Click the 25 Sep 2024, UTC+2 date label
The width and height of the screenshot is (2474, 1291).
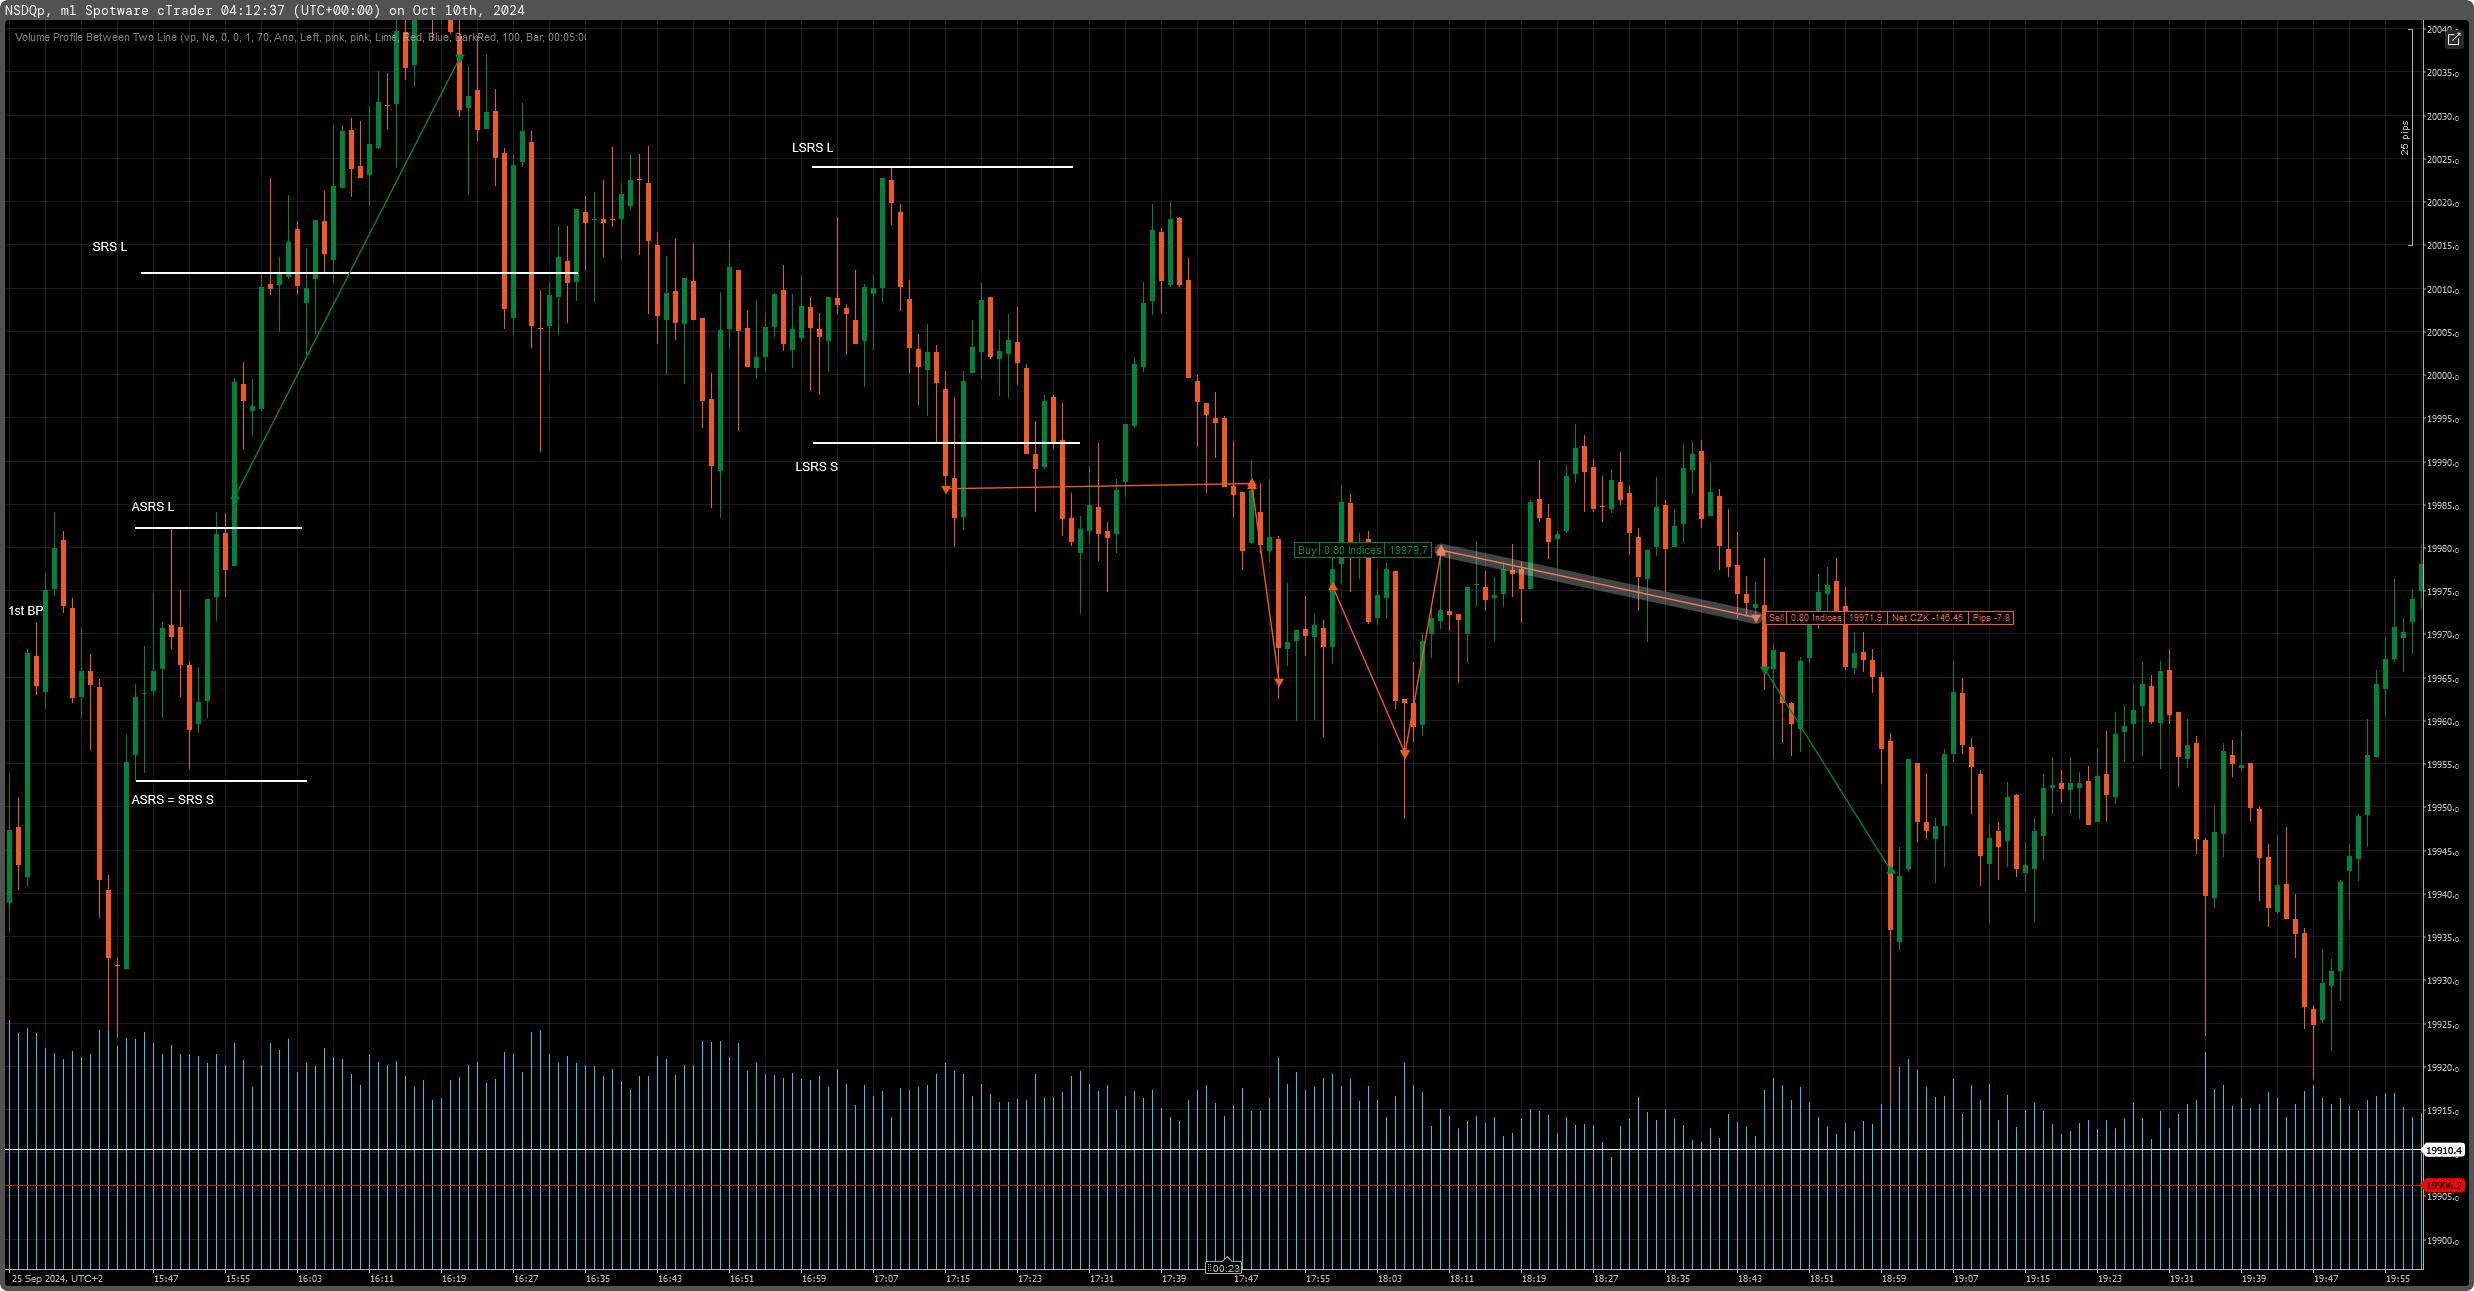pyautogui.click(x=57, y=1278)
